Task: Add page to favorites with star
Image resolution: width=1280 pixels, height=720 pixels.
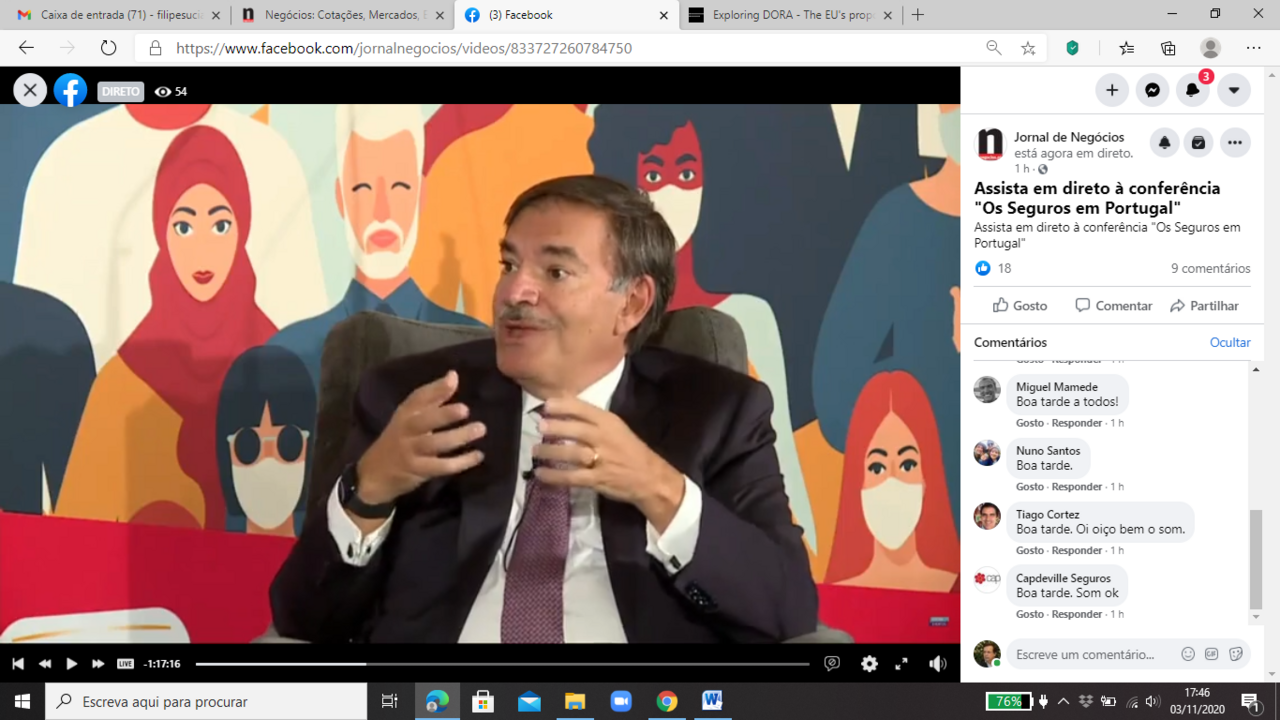Action: 1028,48
